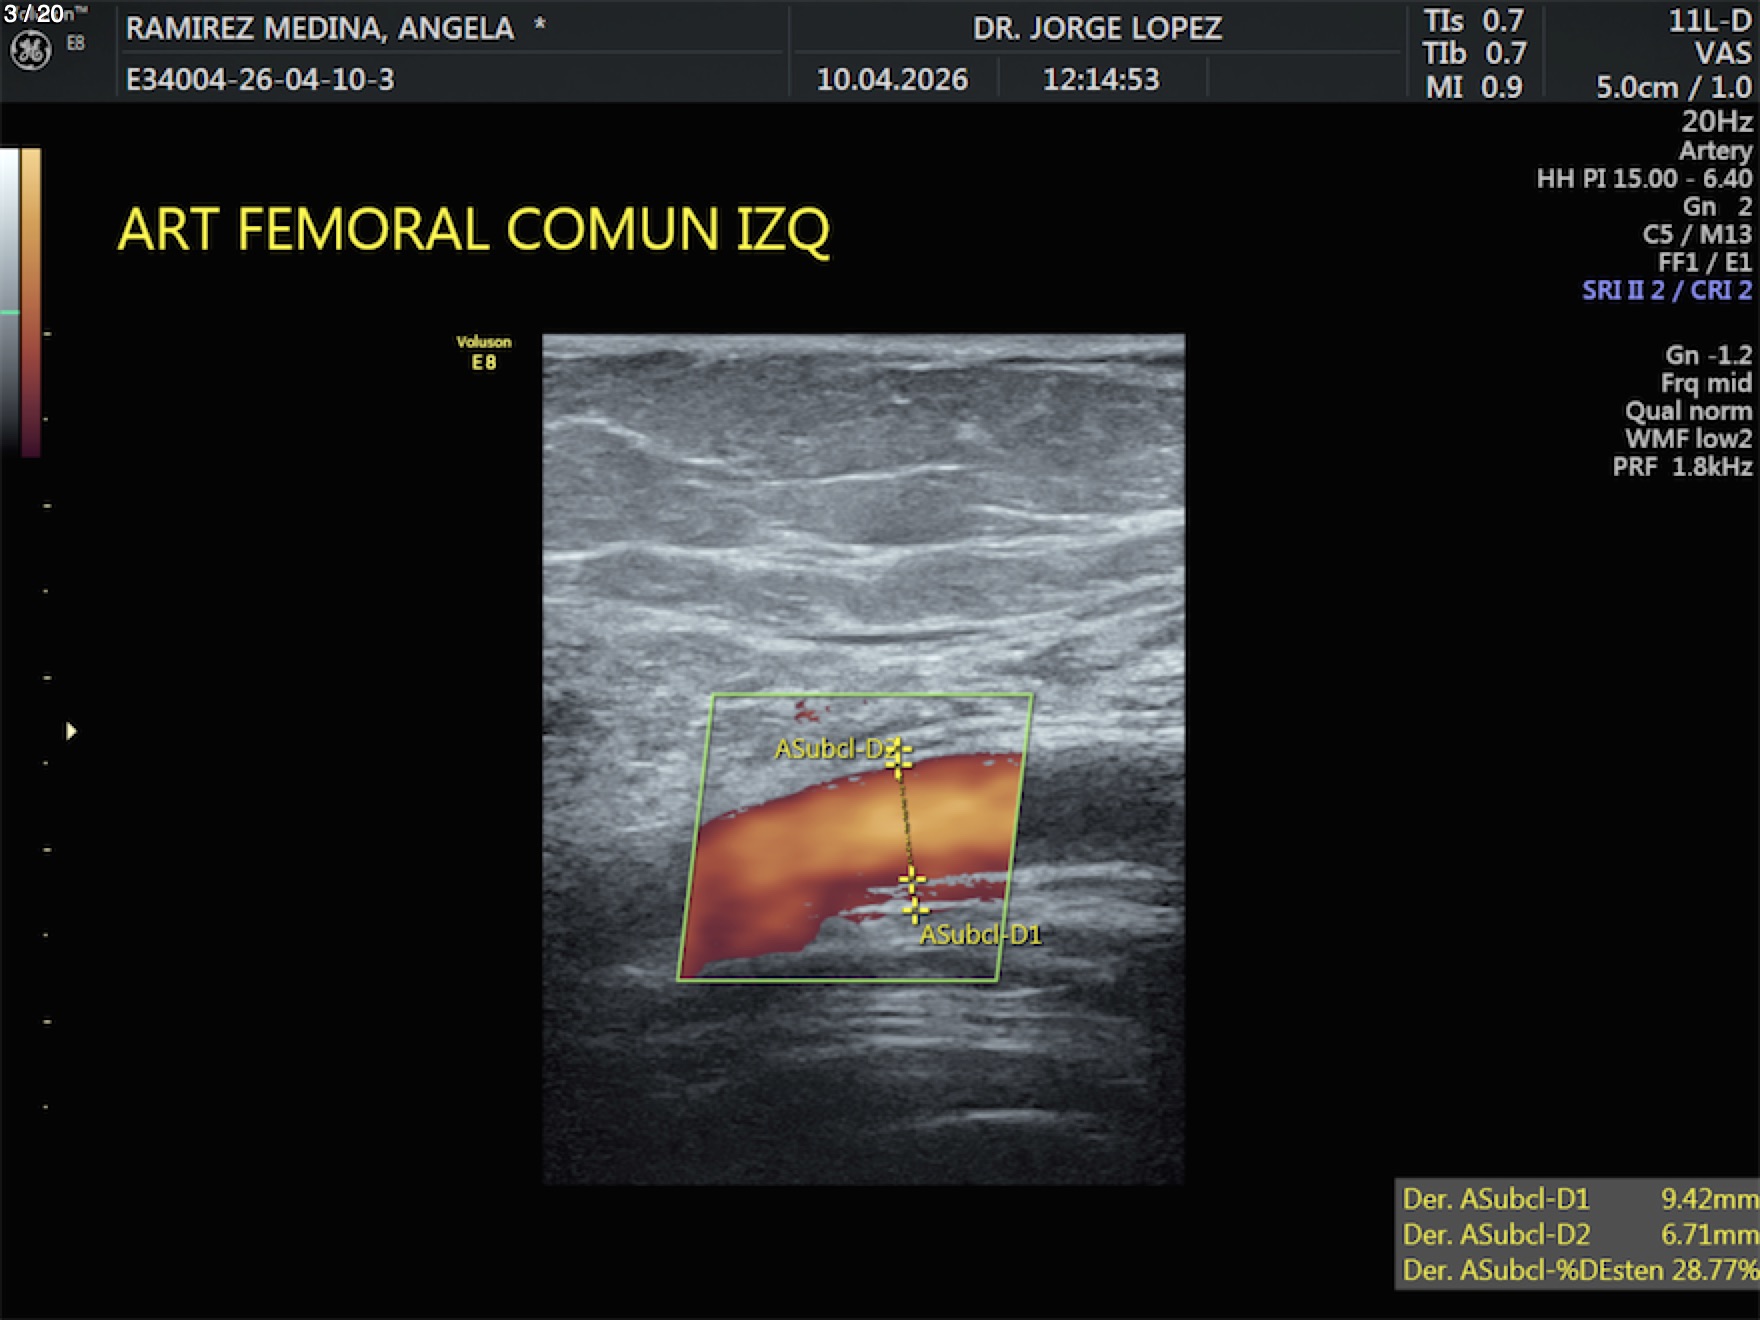Image resolution: width=1760 pixels, height=1320 pixels.
Task: Click the DR. JORGE LOPEZ field
Action: 1097,28
